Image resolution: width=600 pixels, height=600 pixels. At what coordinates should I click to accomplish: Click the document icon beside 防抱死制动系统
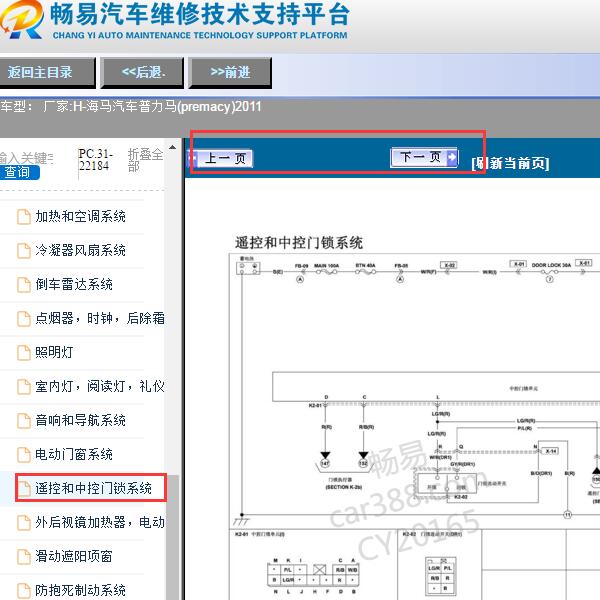24,590
